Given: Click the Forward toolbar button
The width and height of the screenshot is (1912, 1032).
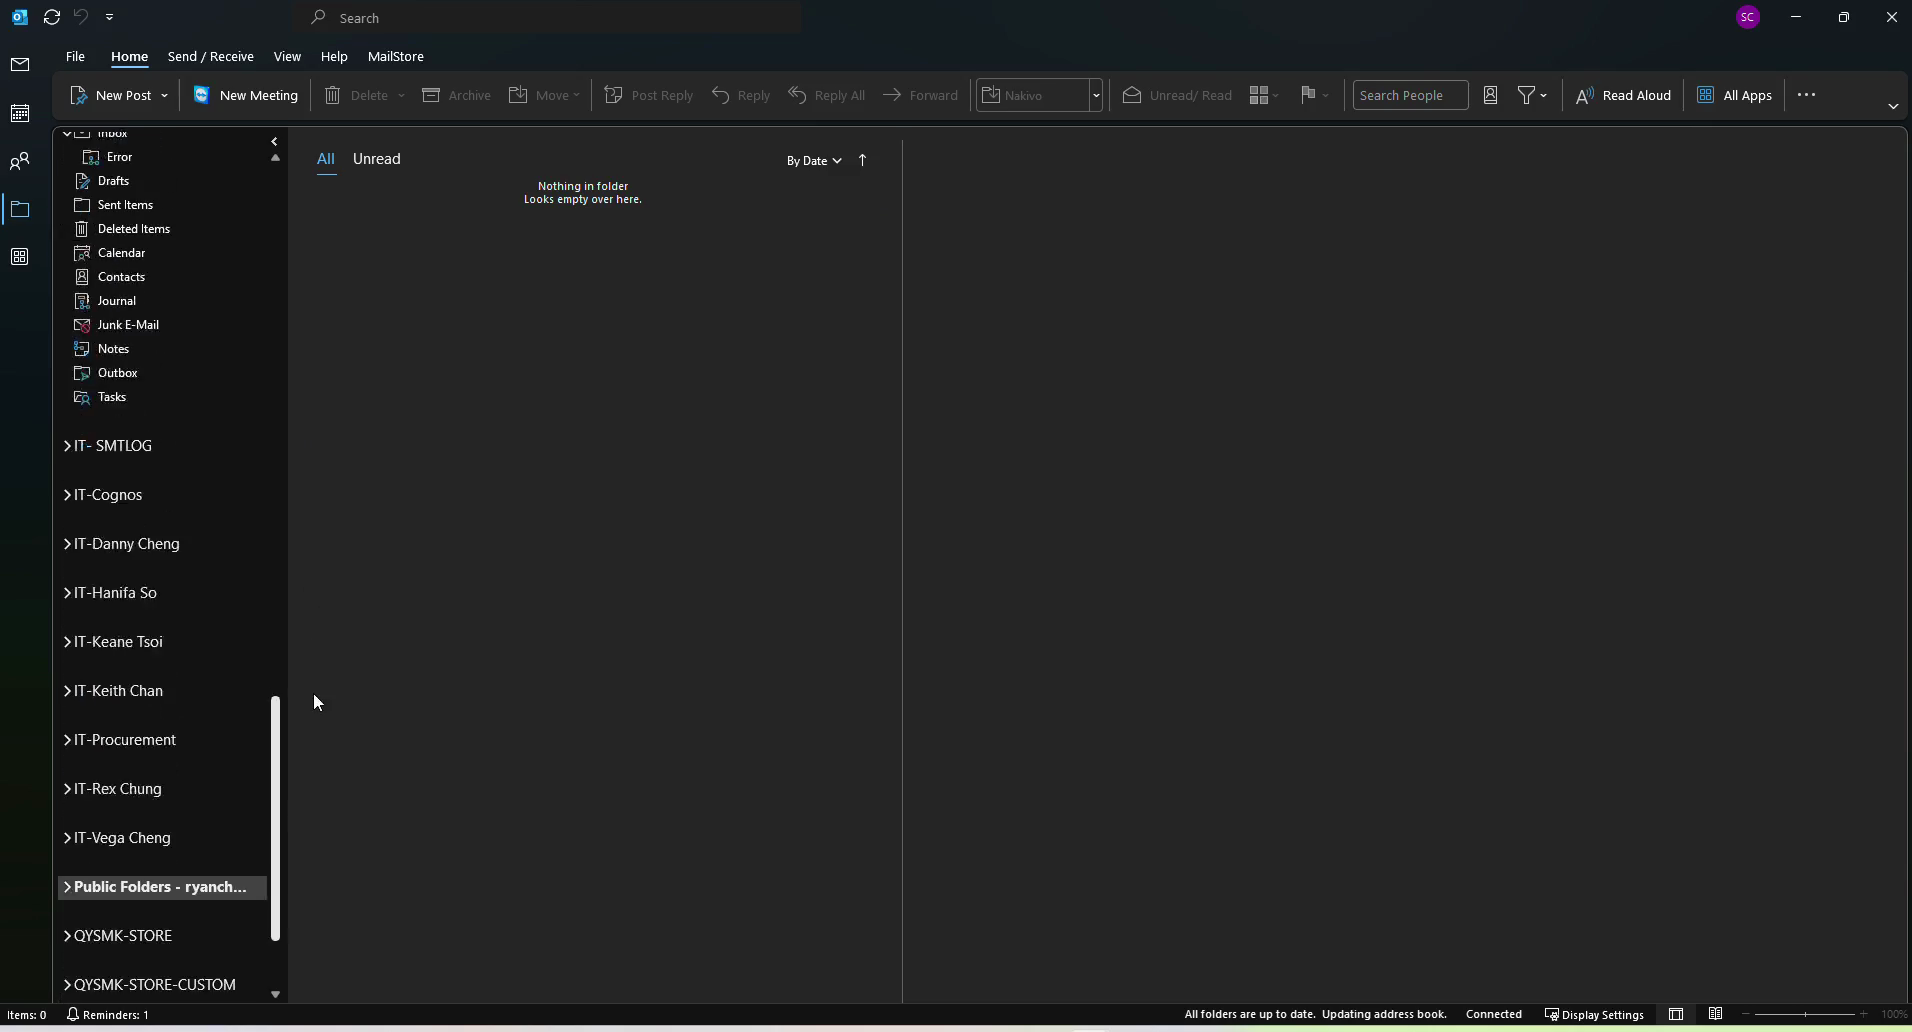Looking at the screenshot, I should [x=921, y=95].
